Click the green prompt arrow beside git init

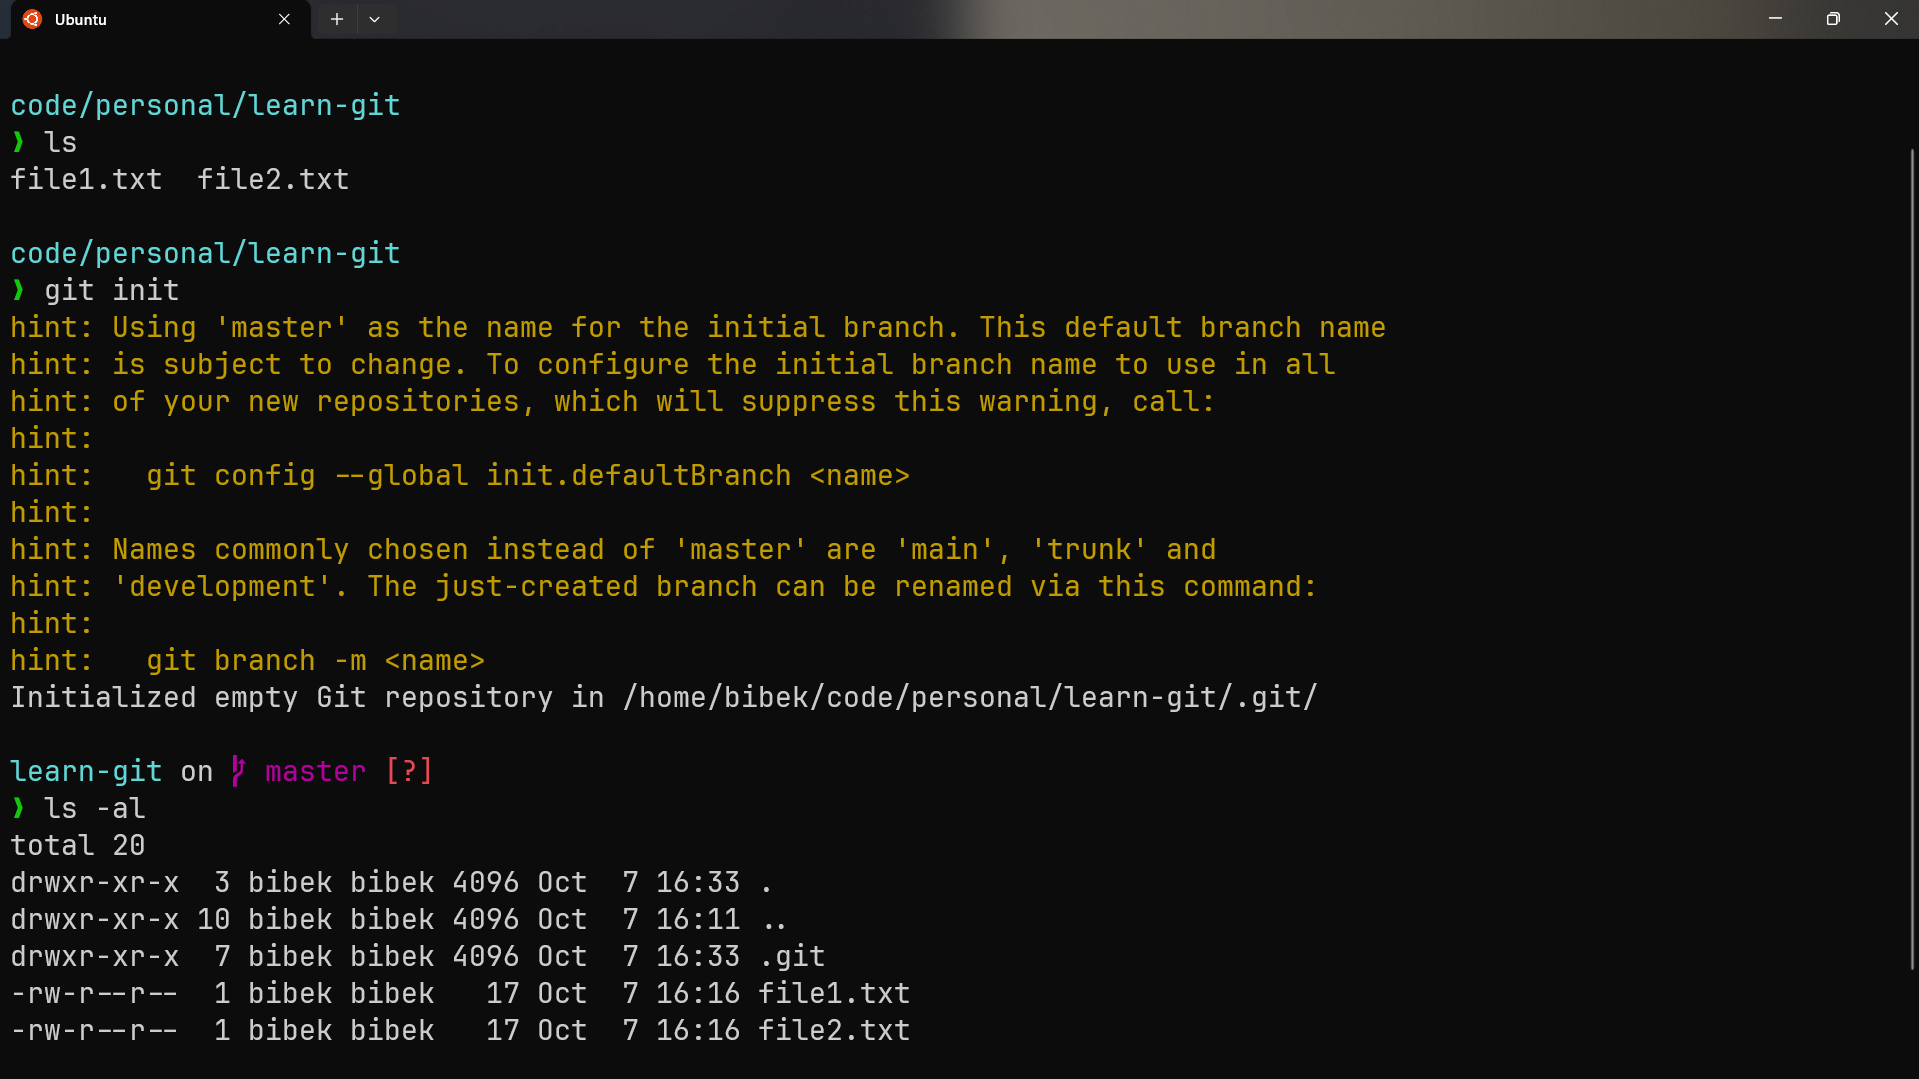[17, 290]
